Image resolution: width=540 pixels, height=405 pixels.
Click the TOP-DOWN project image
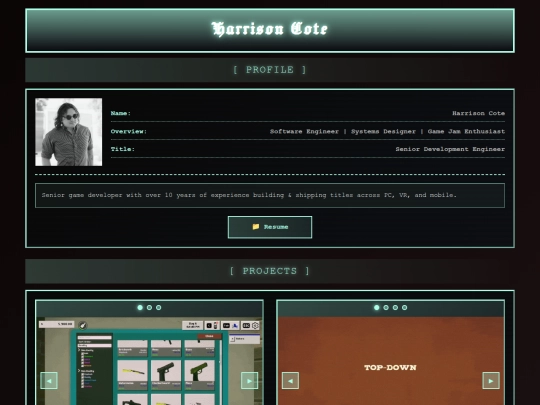[391, 361]
